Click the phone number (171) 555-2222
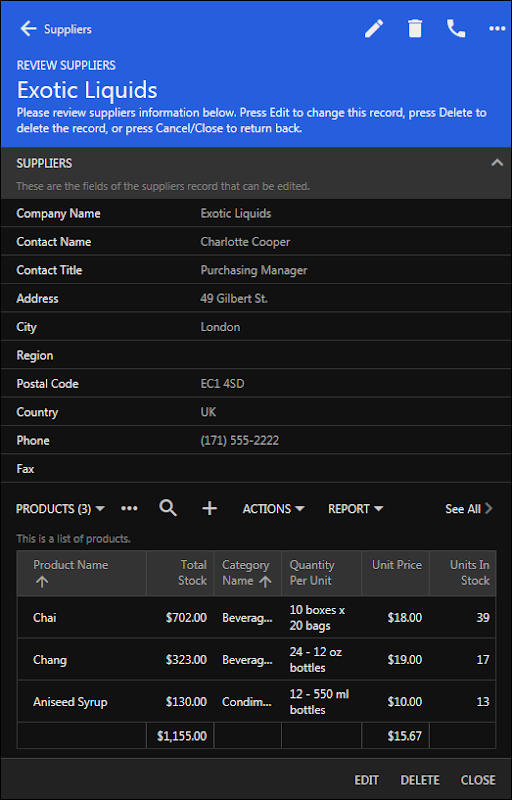This screenshot has height=800, width=512. pos(239,440)
